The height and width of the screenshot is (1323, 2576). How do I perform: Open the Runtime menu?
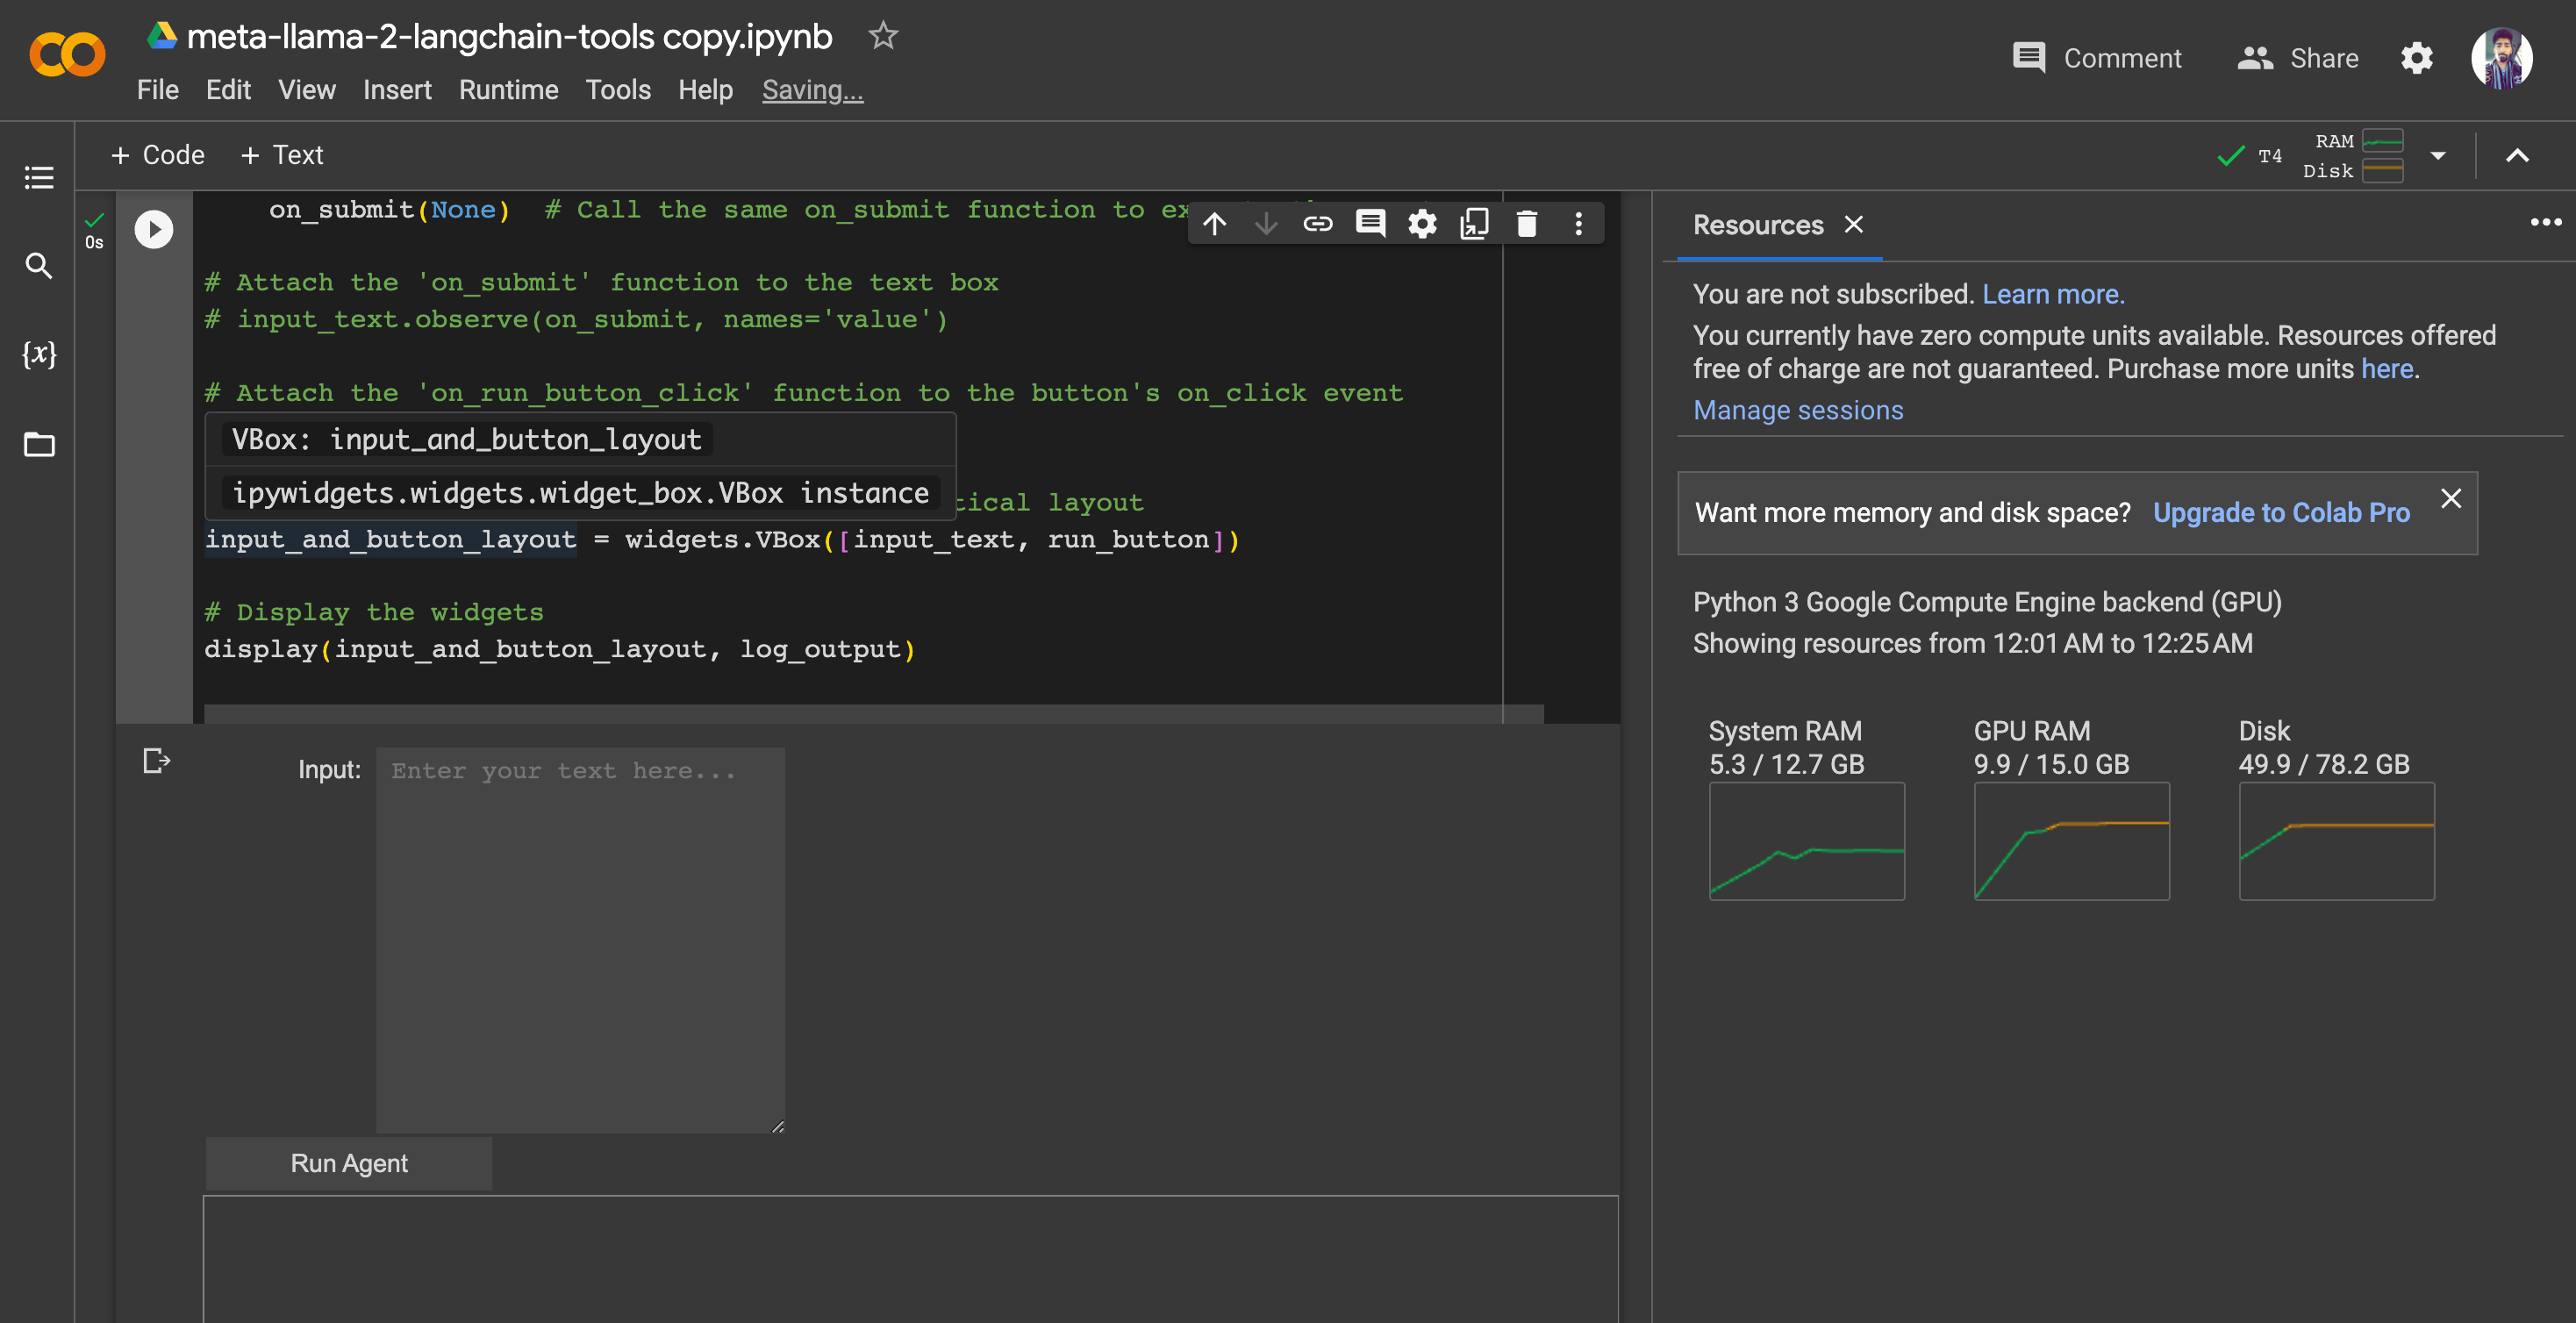(x=508, y=90)
